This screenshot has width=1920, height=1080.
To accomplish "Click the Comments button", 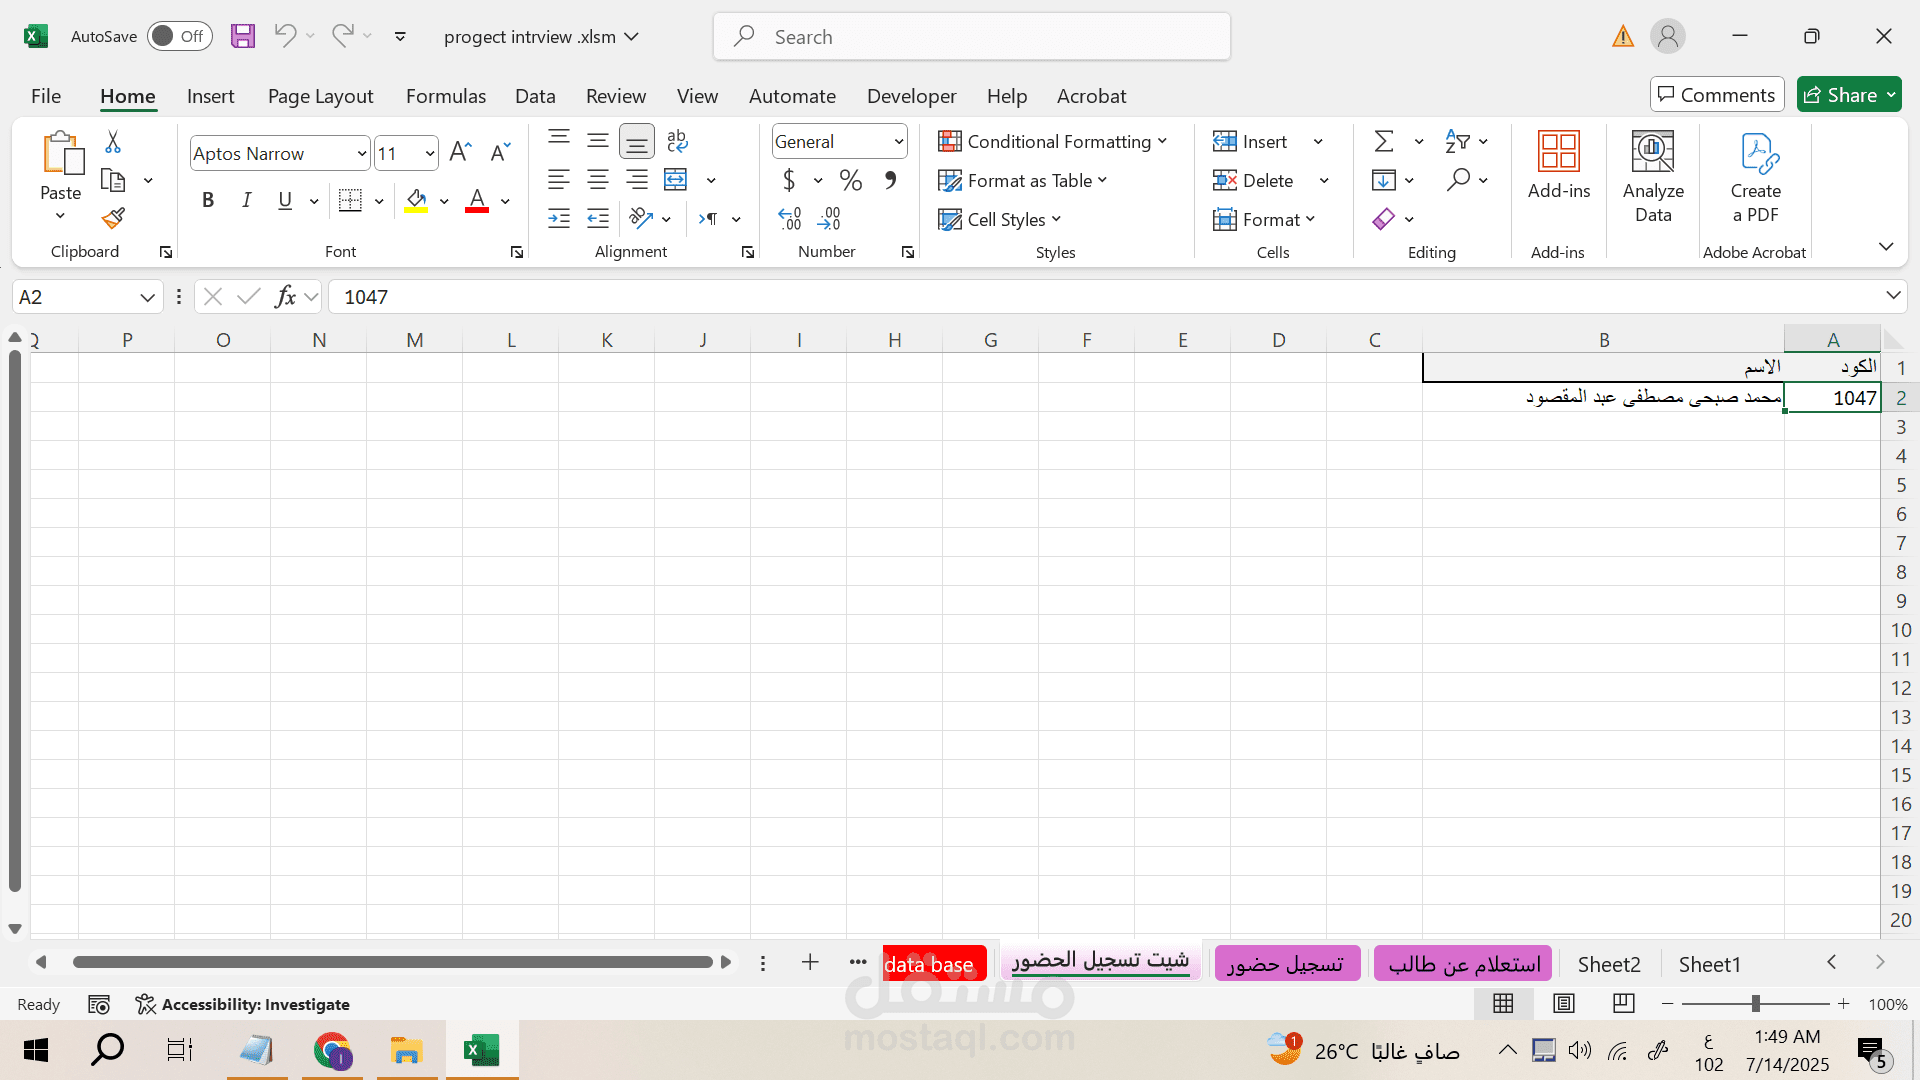I will 1716,95.
